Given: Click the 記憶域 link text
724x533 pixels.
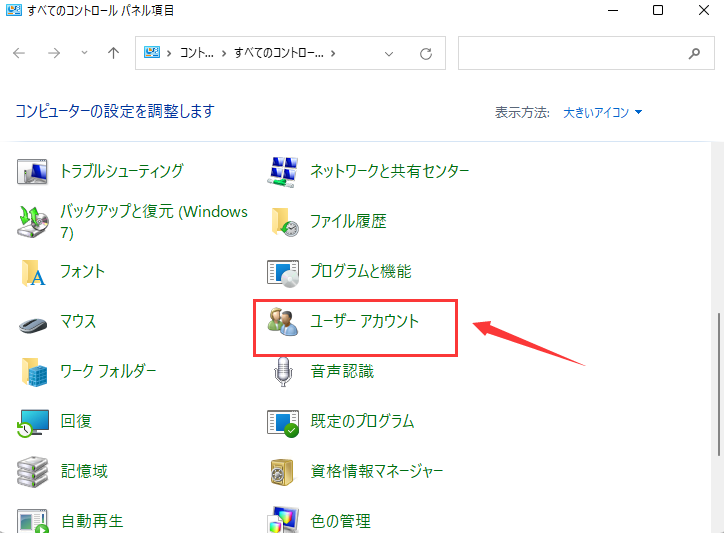Looking at the screenshot, I should click(x=84, y=471).
